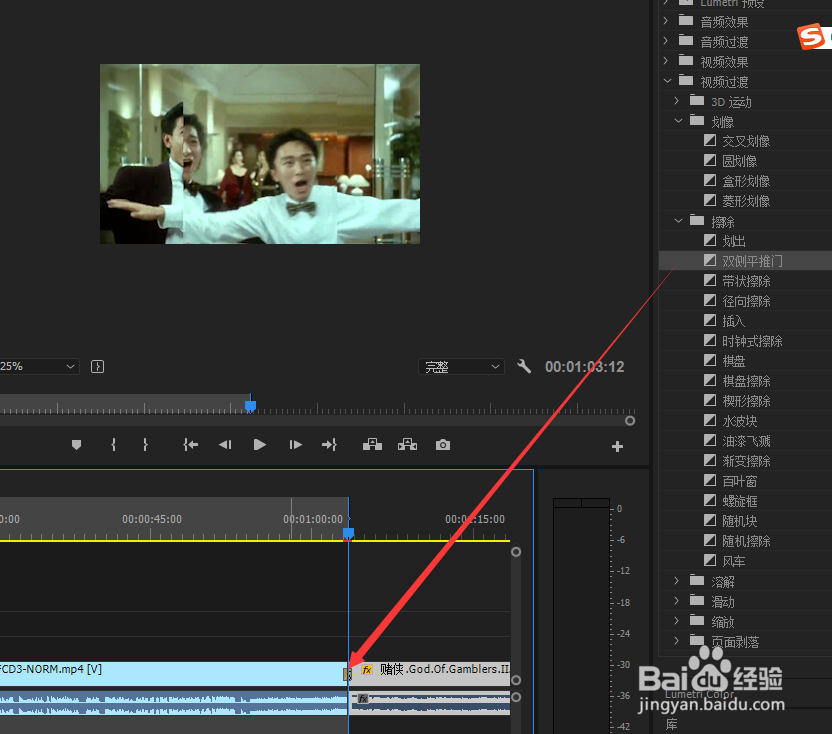Viewport: 832px width, 734px height.
Task: Collapse the 视频过渡 folder
Action: pos(667,81)
